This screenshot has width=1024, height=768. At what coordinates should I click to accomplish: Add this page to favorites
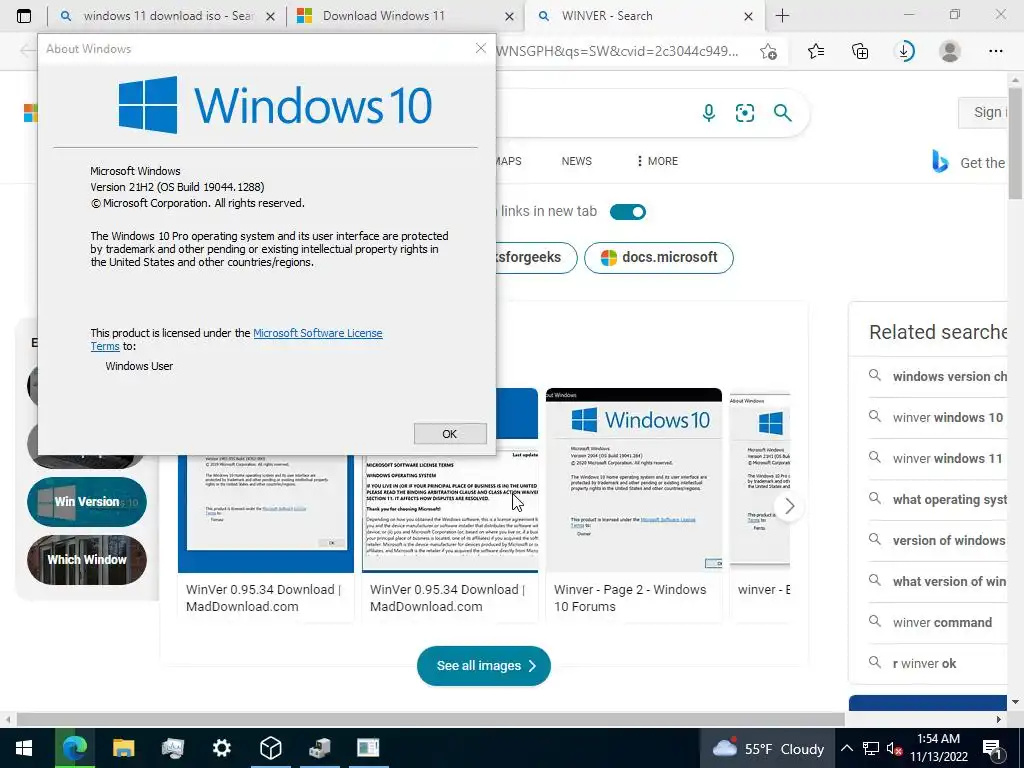tap(769, 52)
